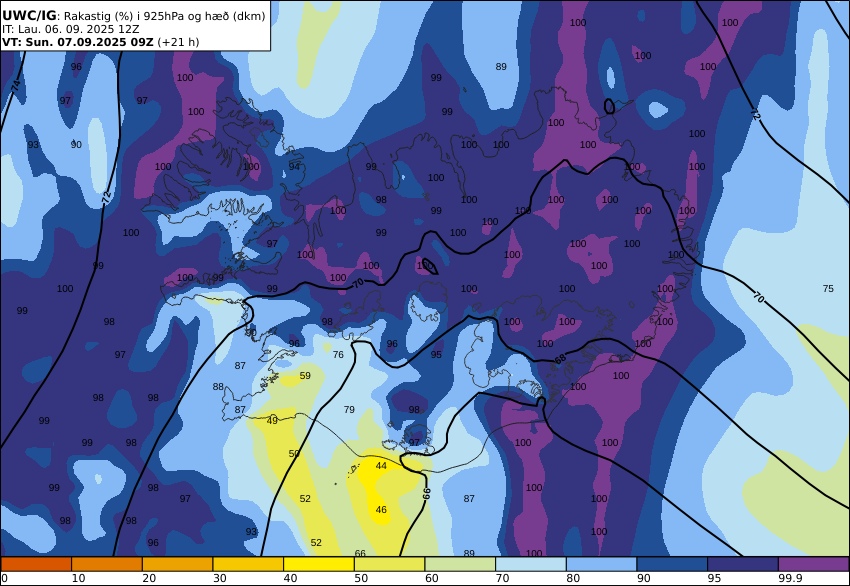This screenshot has height=586, width=850.
Task: Click the humidity value 75 on the map
Action: (x=828, y=288)
